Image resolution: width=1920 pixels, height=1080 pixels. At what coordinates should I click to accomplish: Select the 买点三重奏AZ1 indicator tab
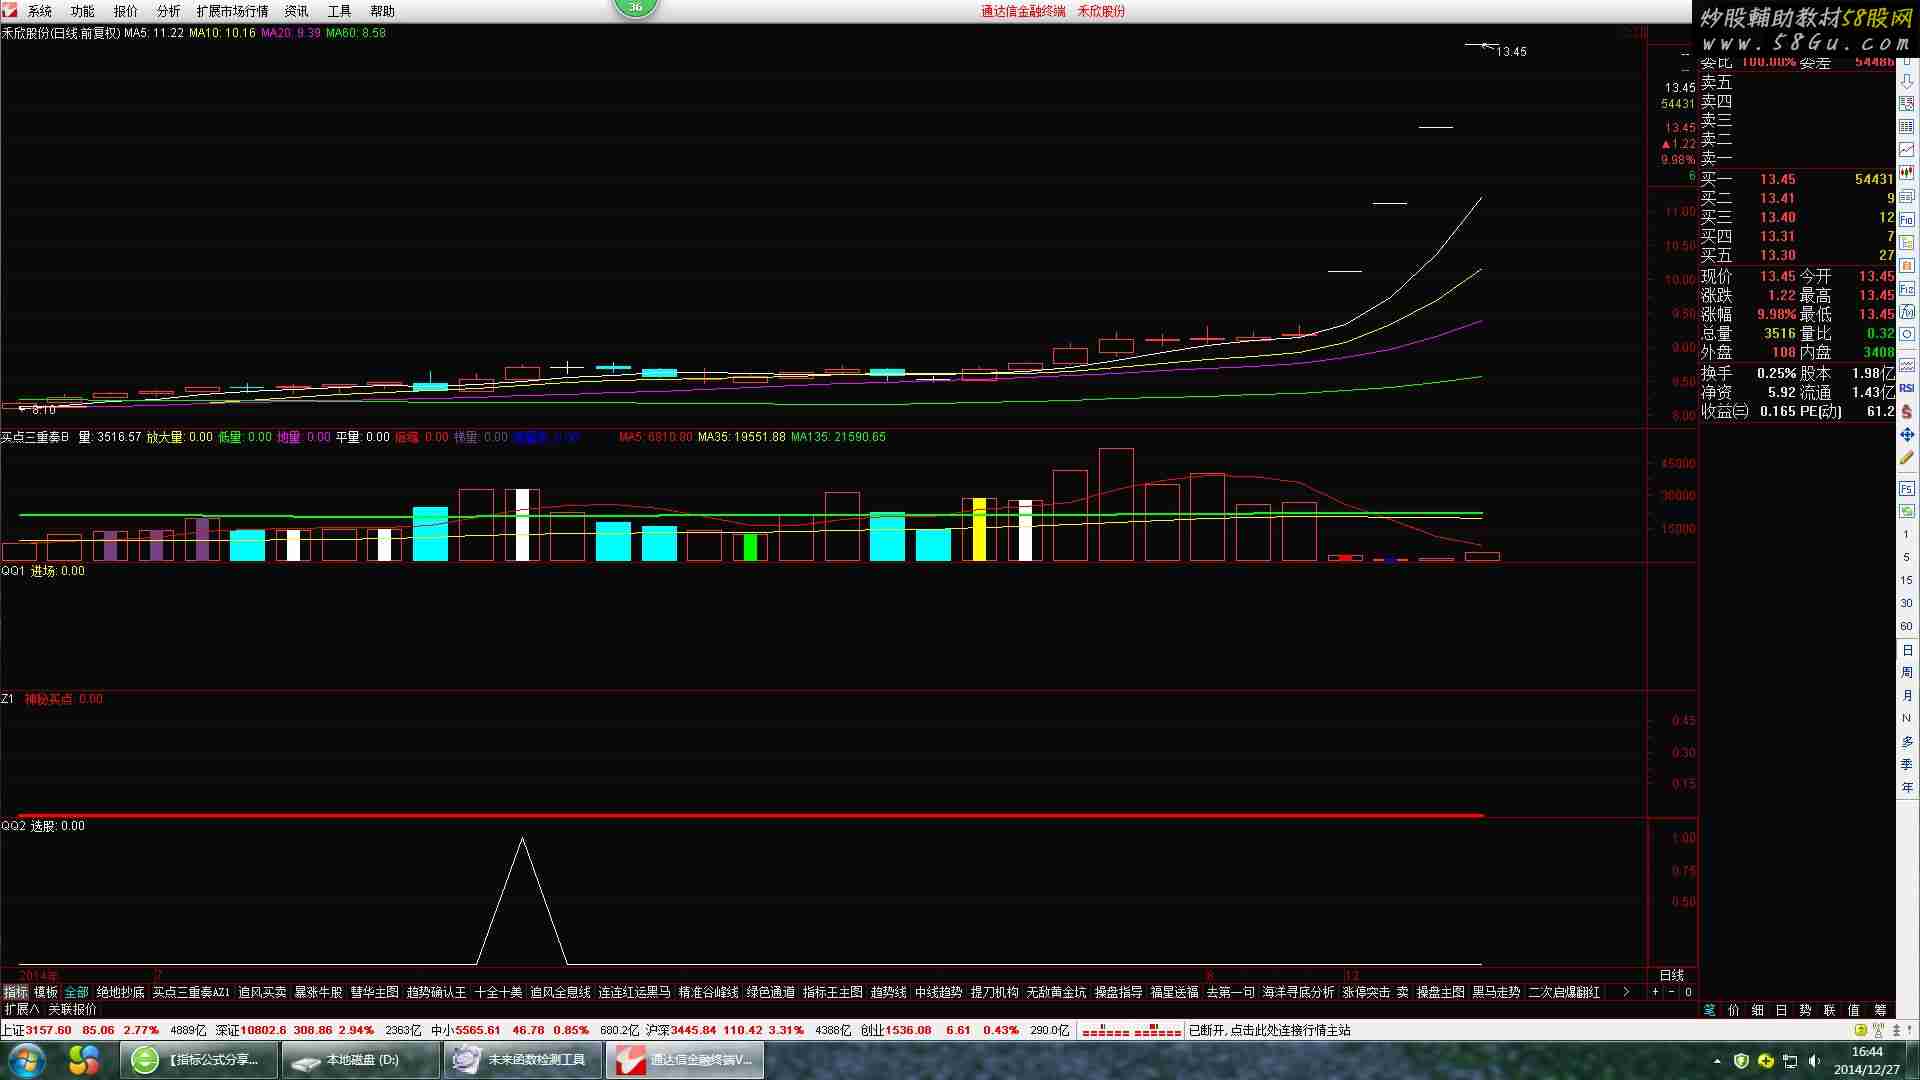(x=191, y=992)
